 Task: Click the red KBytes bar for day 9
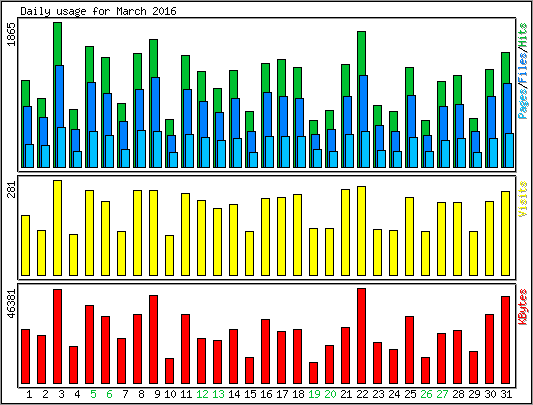[x=153, y=339]
